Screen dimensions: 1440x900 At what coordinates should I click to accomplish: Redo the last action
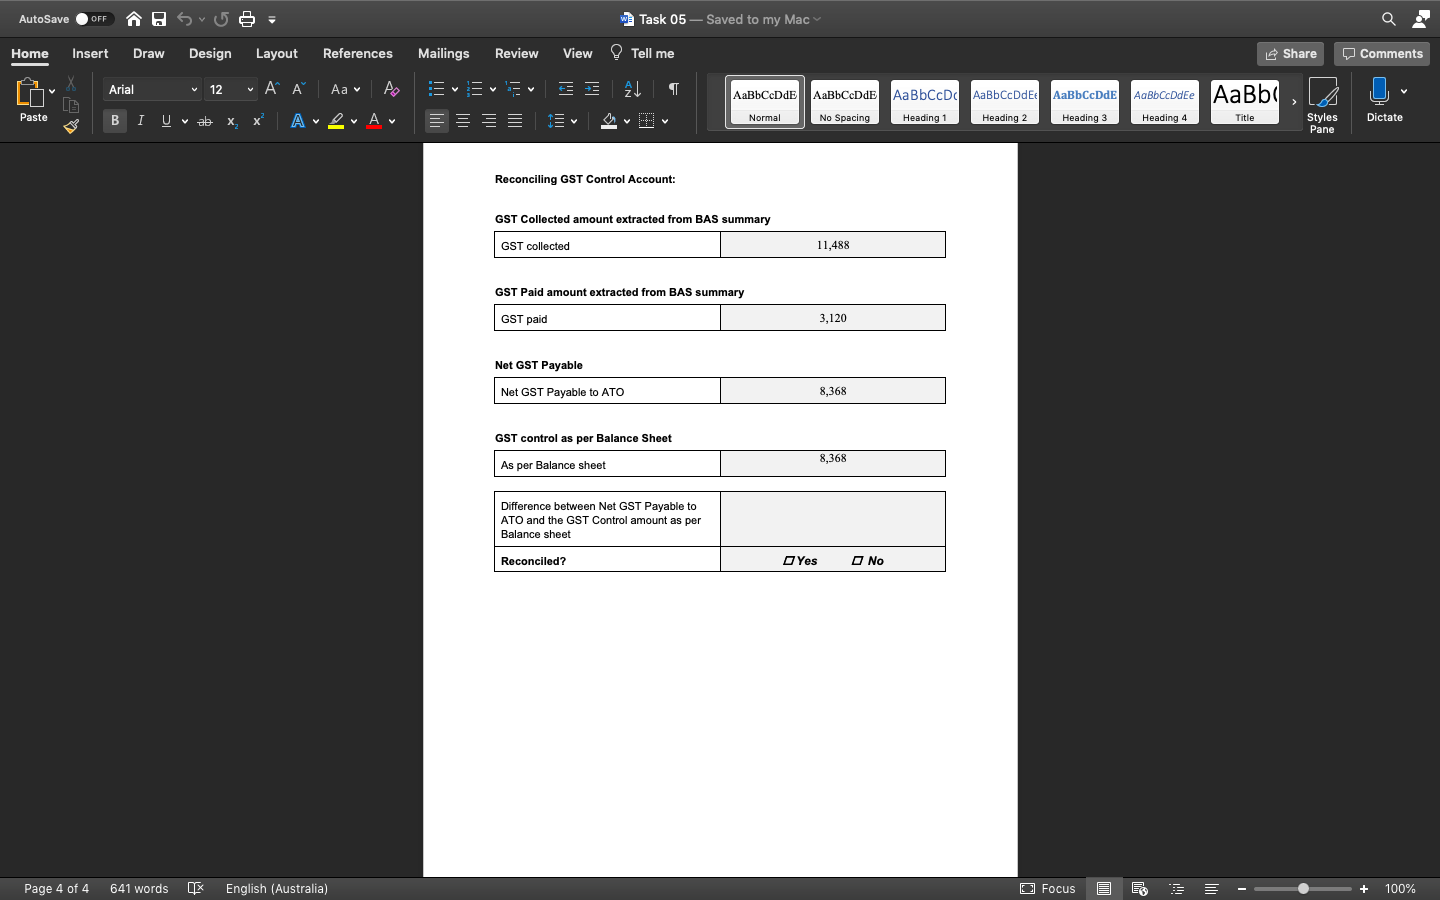click(x=221, y=19)
